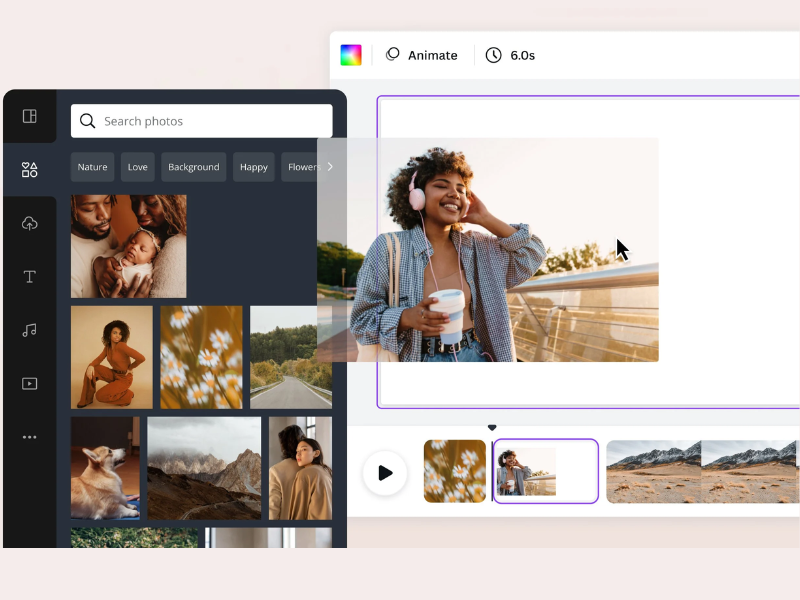800x600 pixels.
Task: Open the Elements panel icon
Action: pos(29,169)
